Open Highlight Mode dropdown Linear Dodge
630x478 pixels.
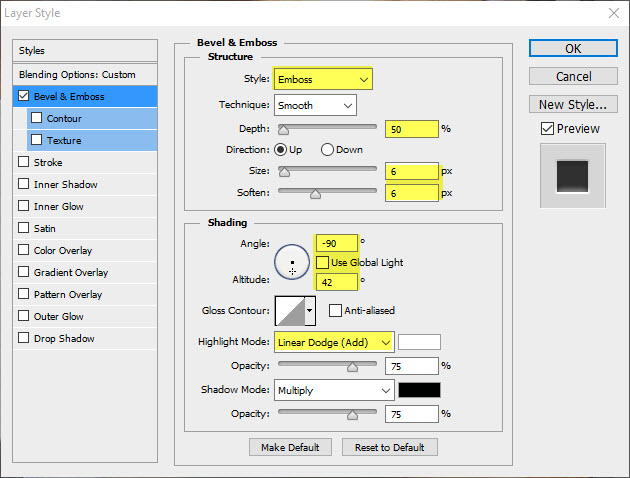pos(335,342)
